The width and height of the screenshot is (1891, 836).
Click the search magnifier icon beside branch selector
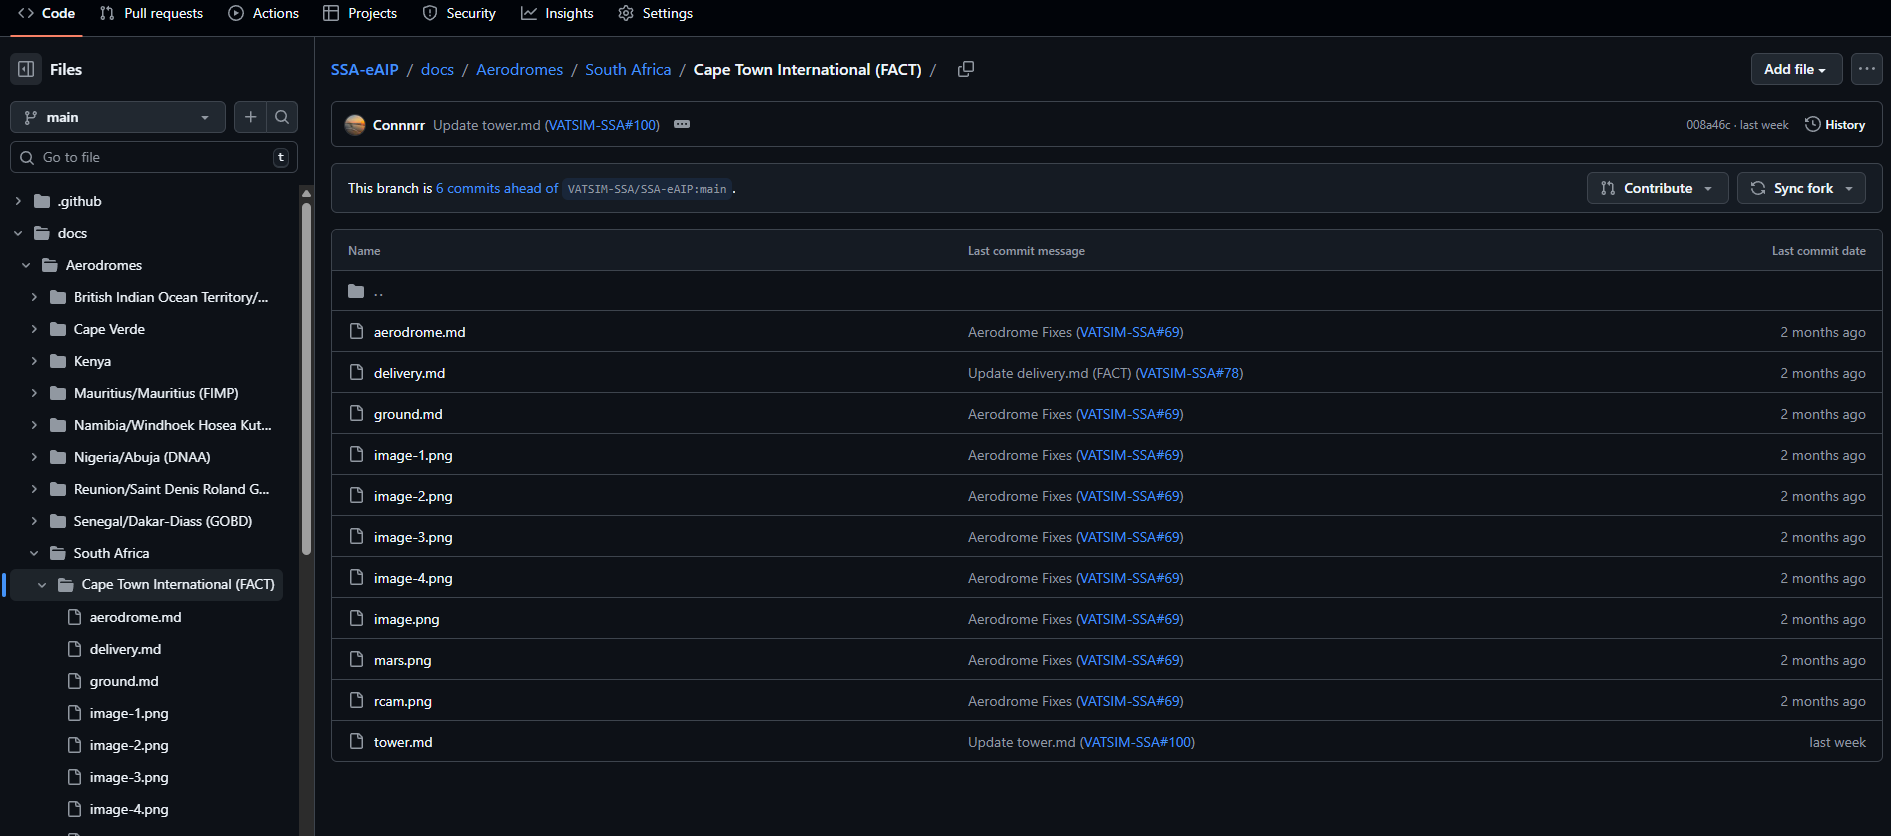click(x=282, y=117)
